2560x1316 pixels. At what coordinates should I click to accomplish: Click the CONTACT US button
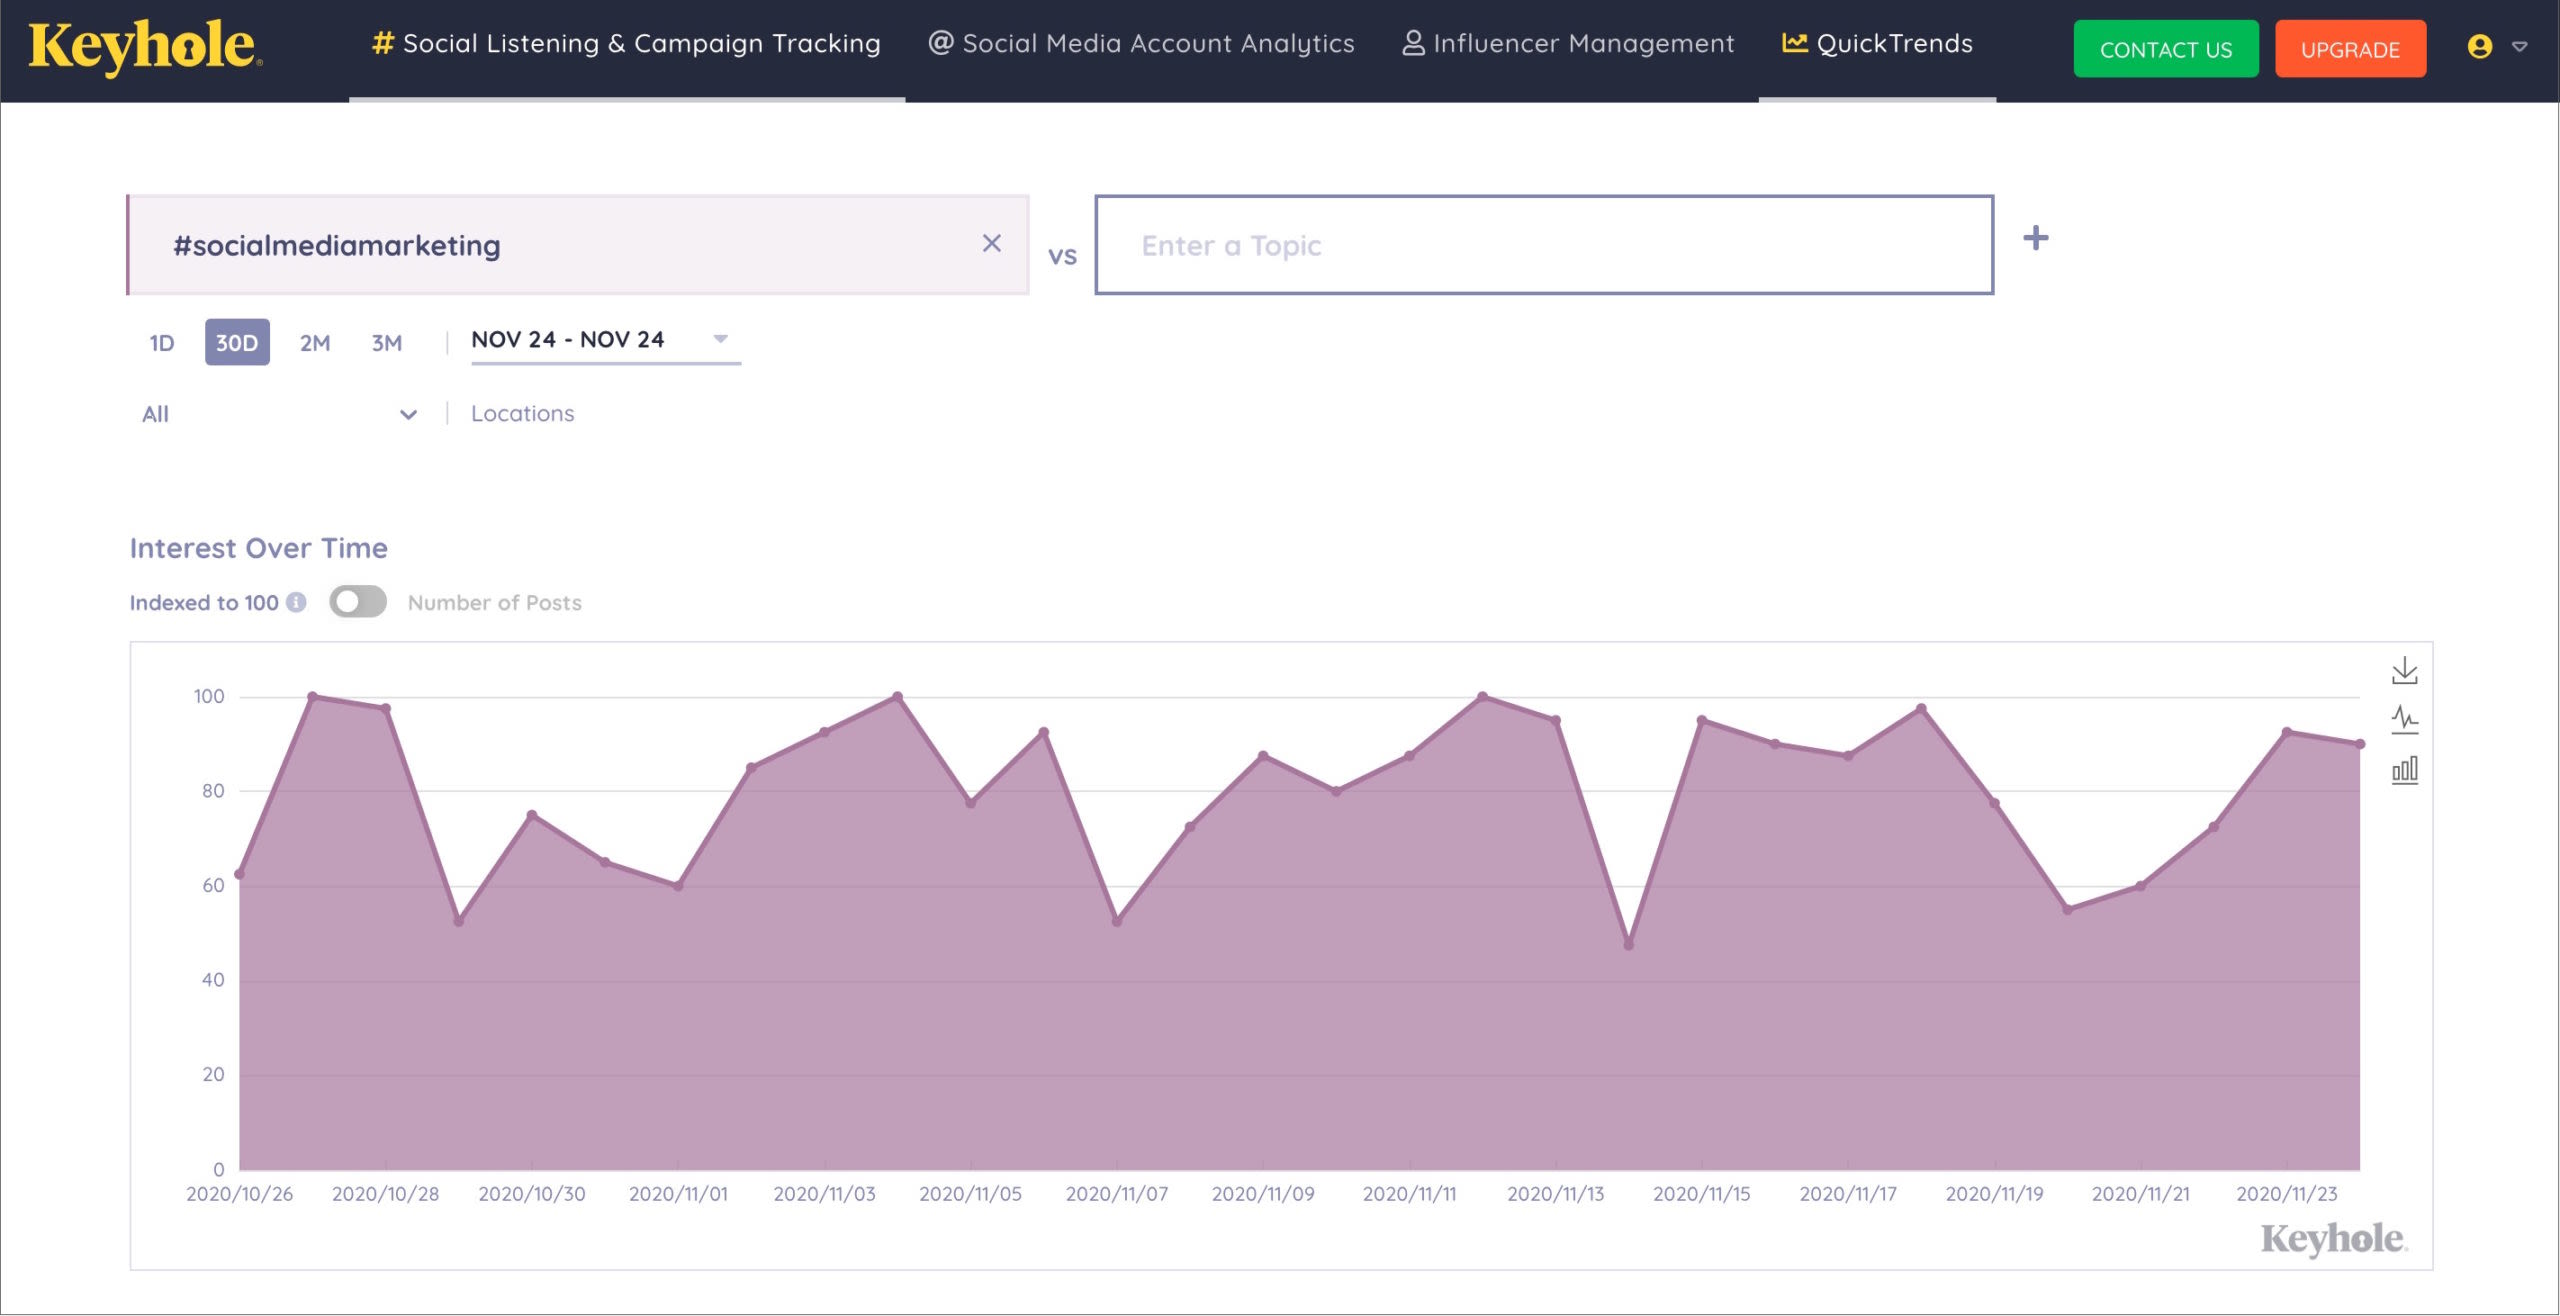(2165, 49)
